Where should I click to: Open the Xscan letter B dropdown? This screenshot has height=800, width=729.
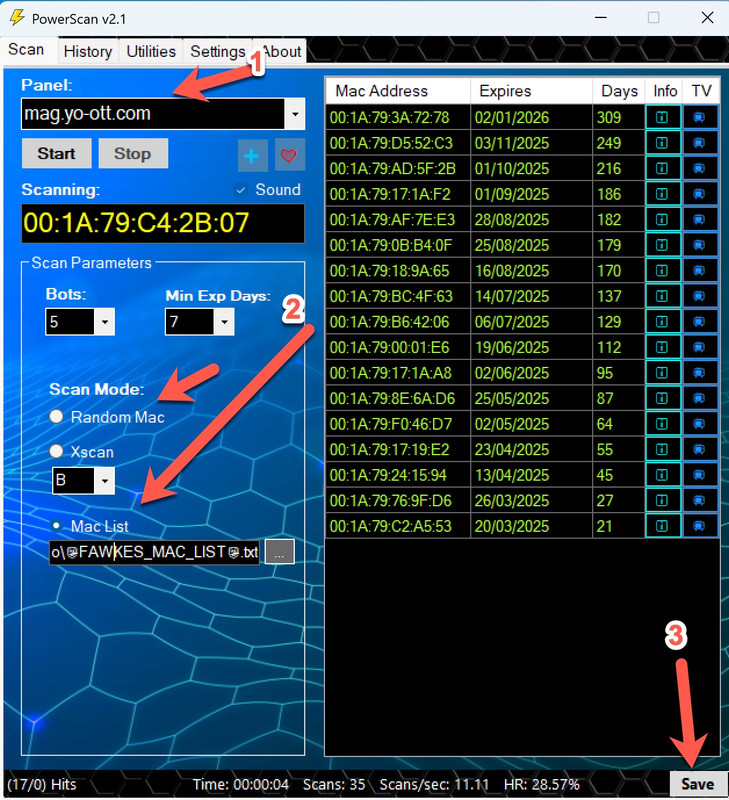(x=105, y=481)
